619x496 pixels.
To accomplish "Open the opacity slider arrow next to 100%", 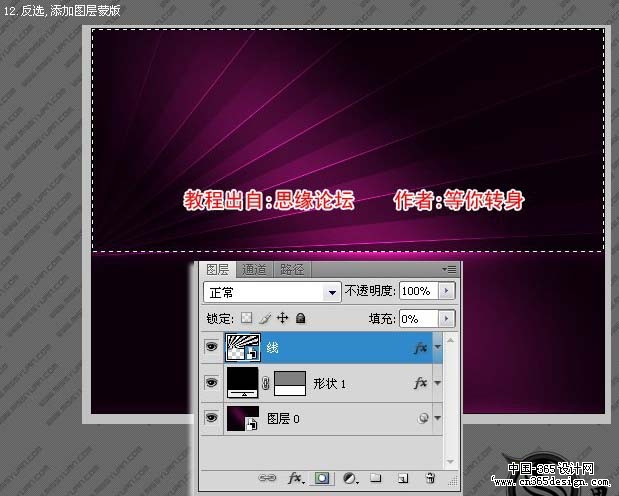I will coord(446,291).
